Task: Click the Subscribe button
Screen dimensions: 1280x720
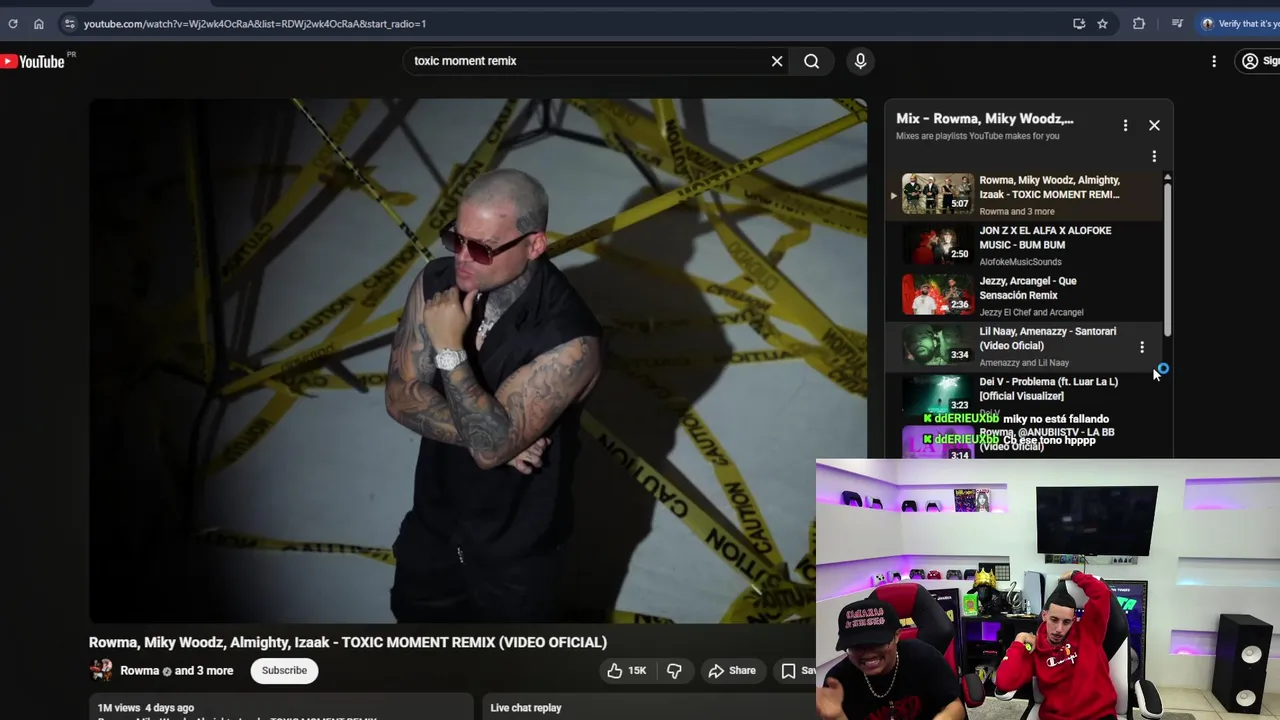Action: click(x=284, y=670)
